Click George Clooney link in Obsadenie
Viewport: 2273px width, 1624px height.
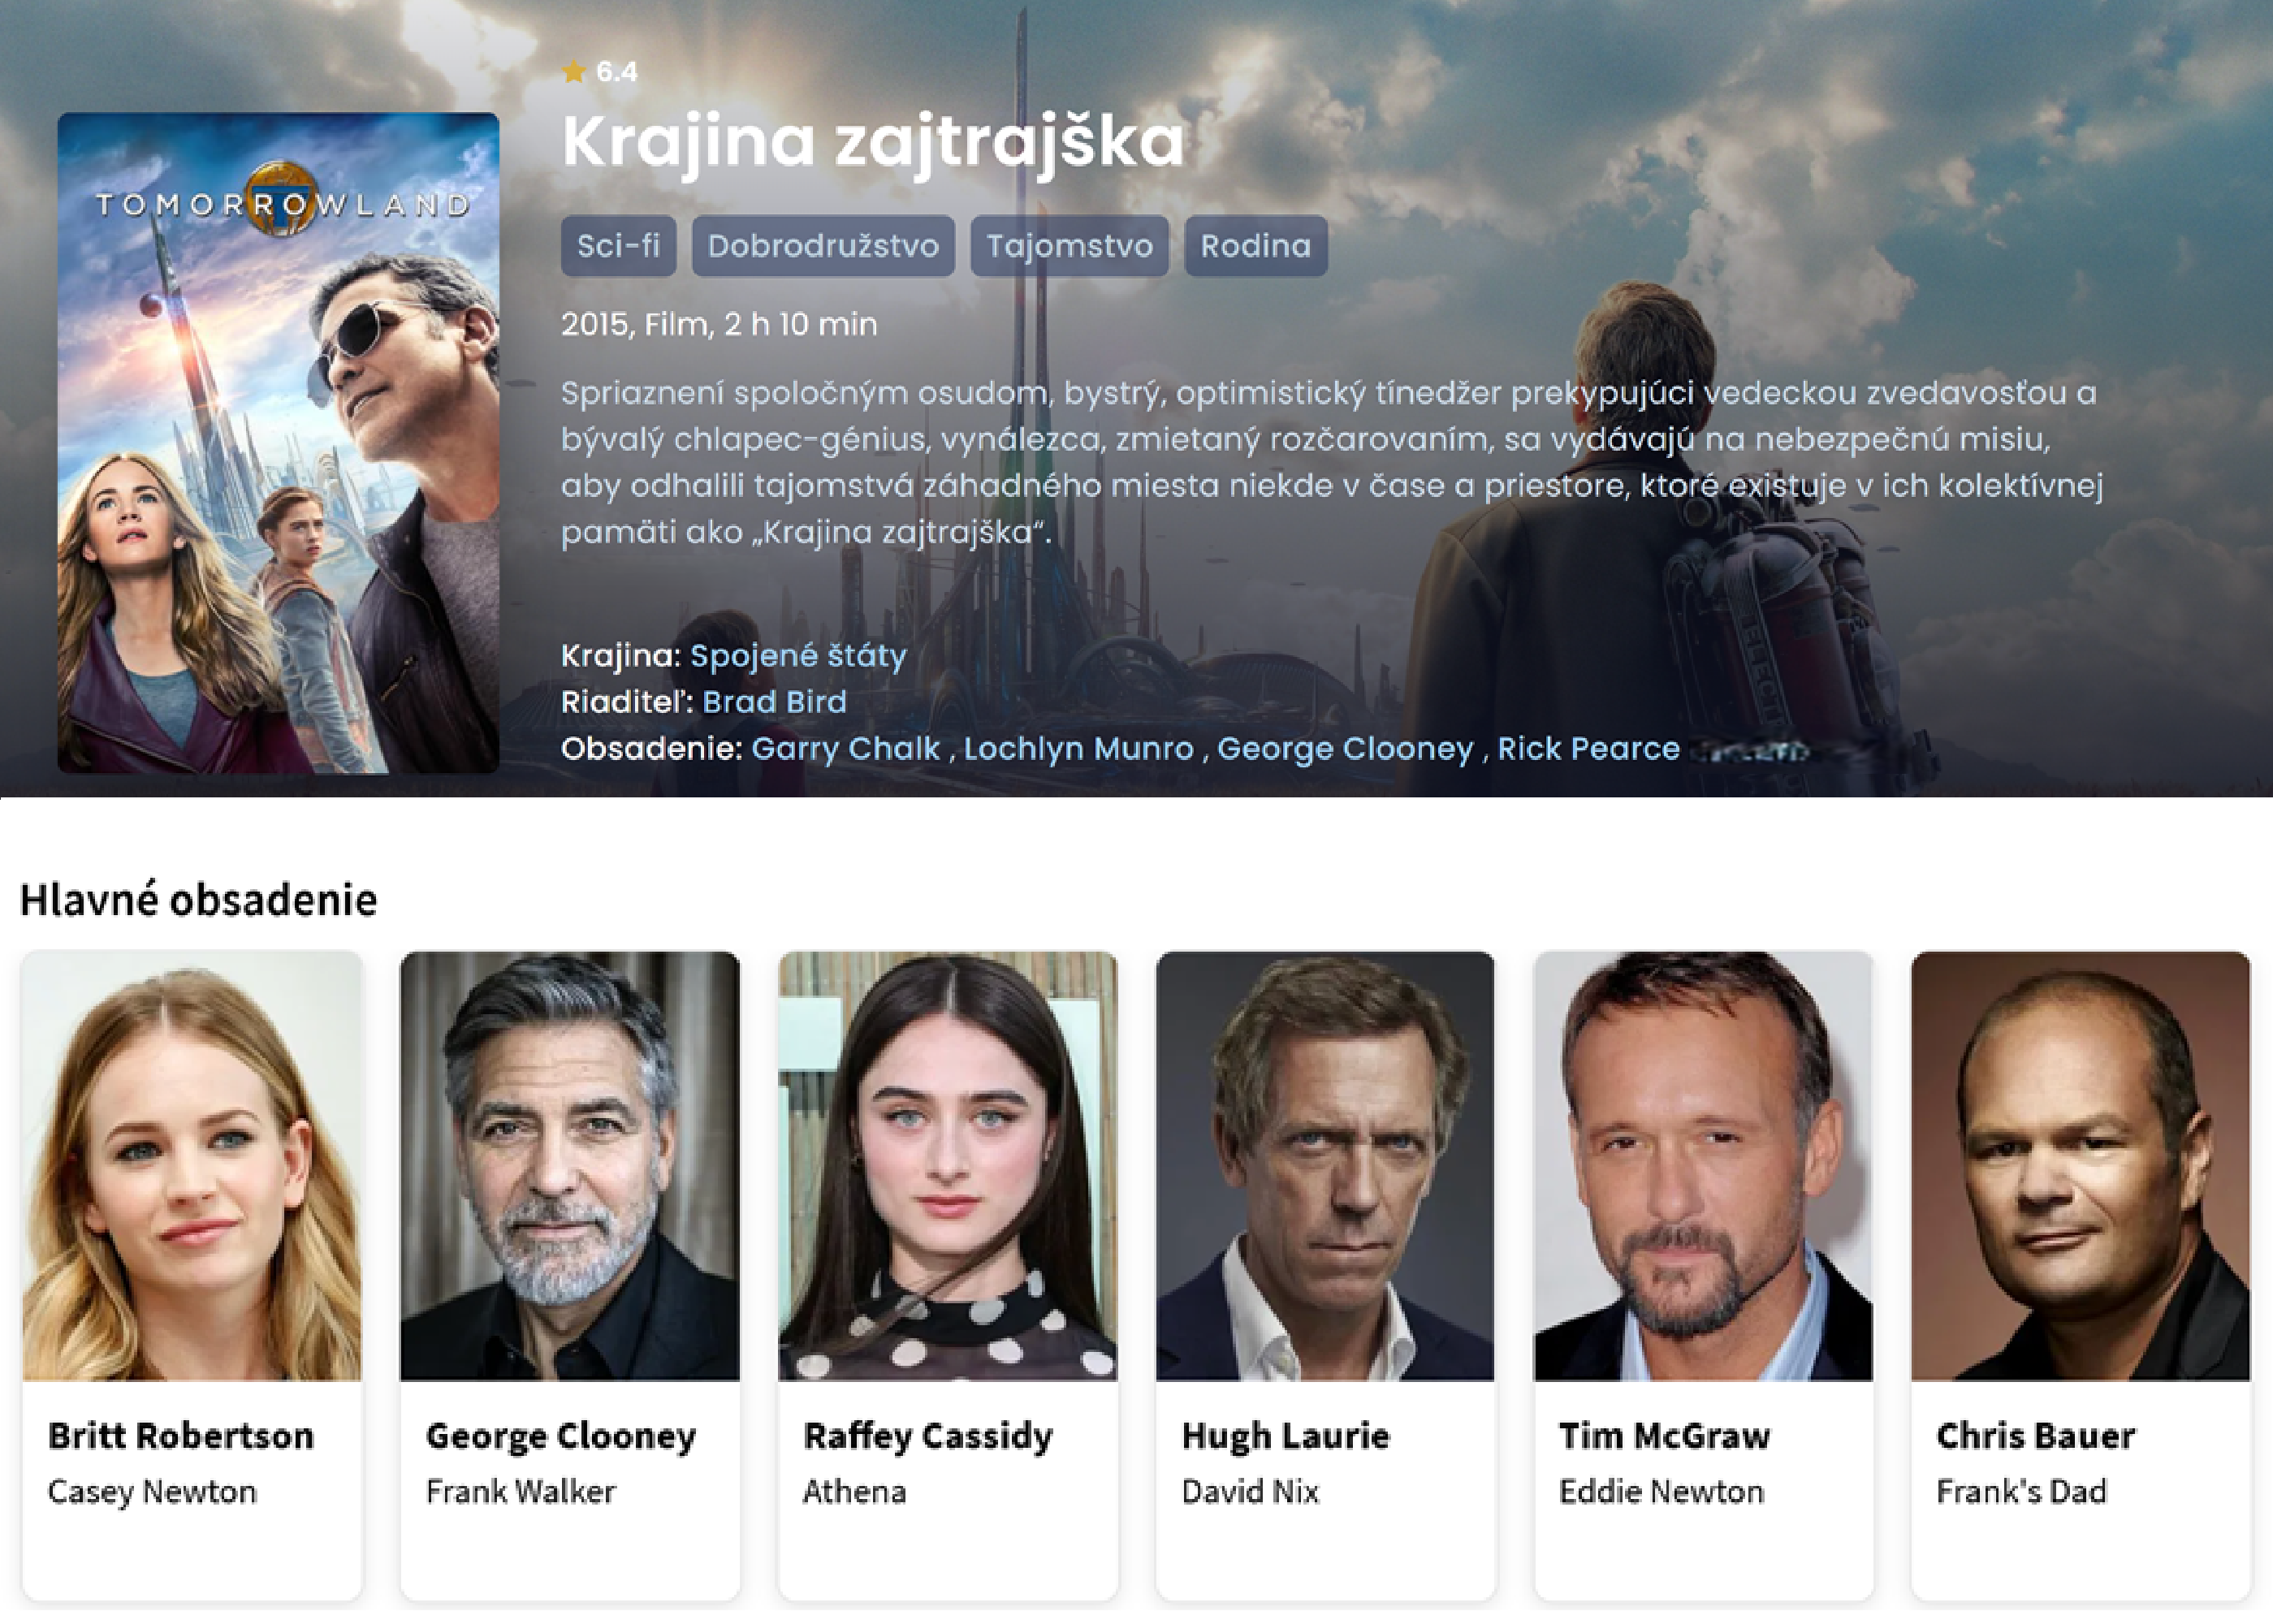1344,749
